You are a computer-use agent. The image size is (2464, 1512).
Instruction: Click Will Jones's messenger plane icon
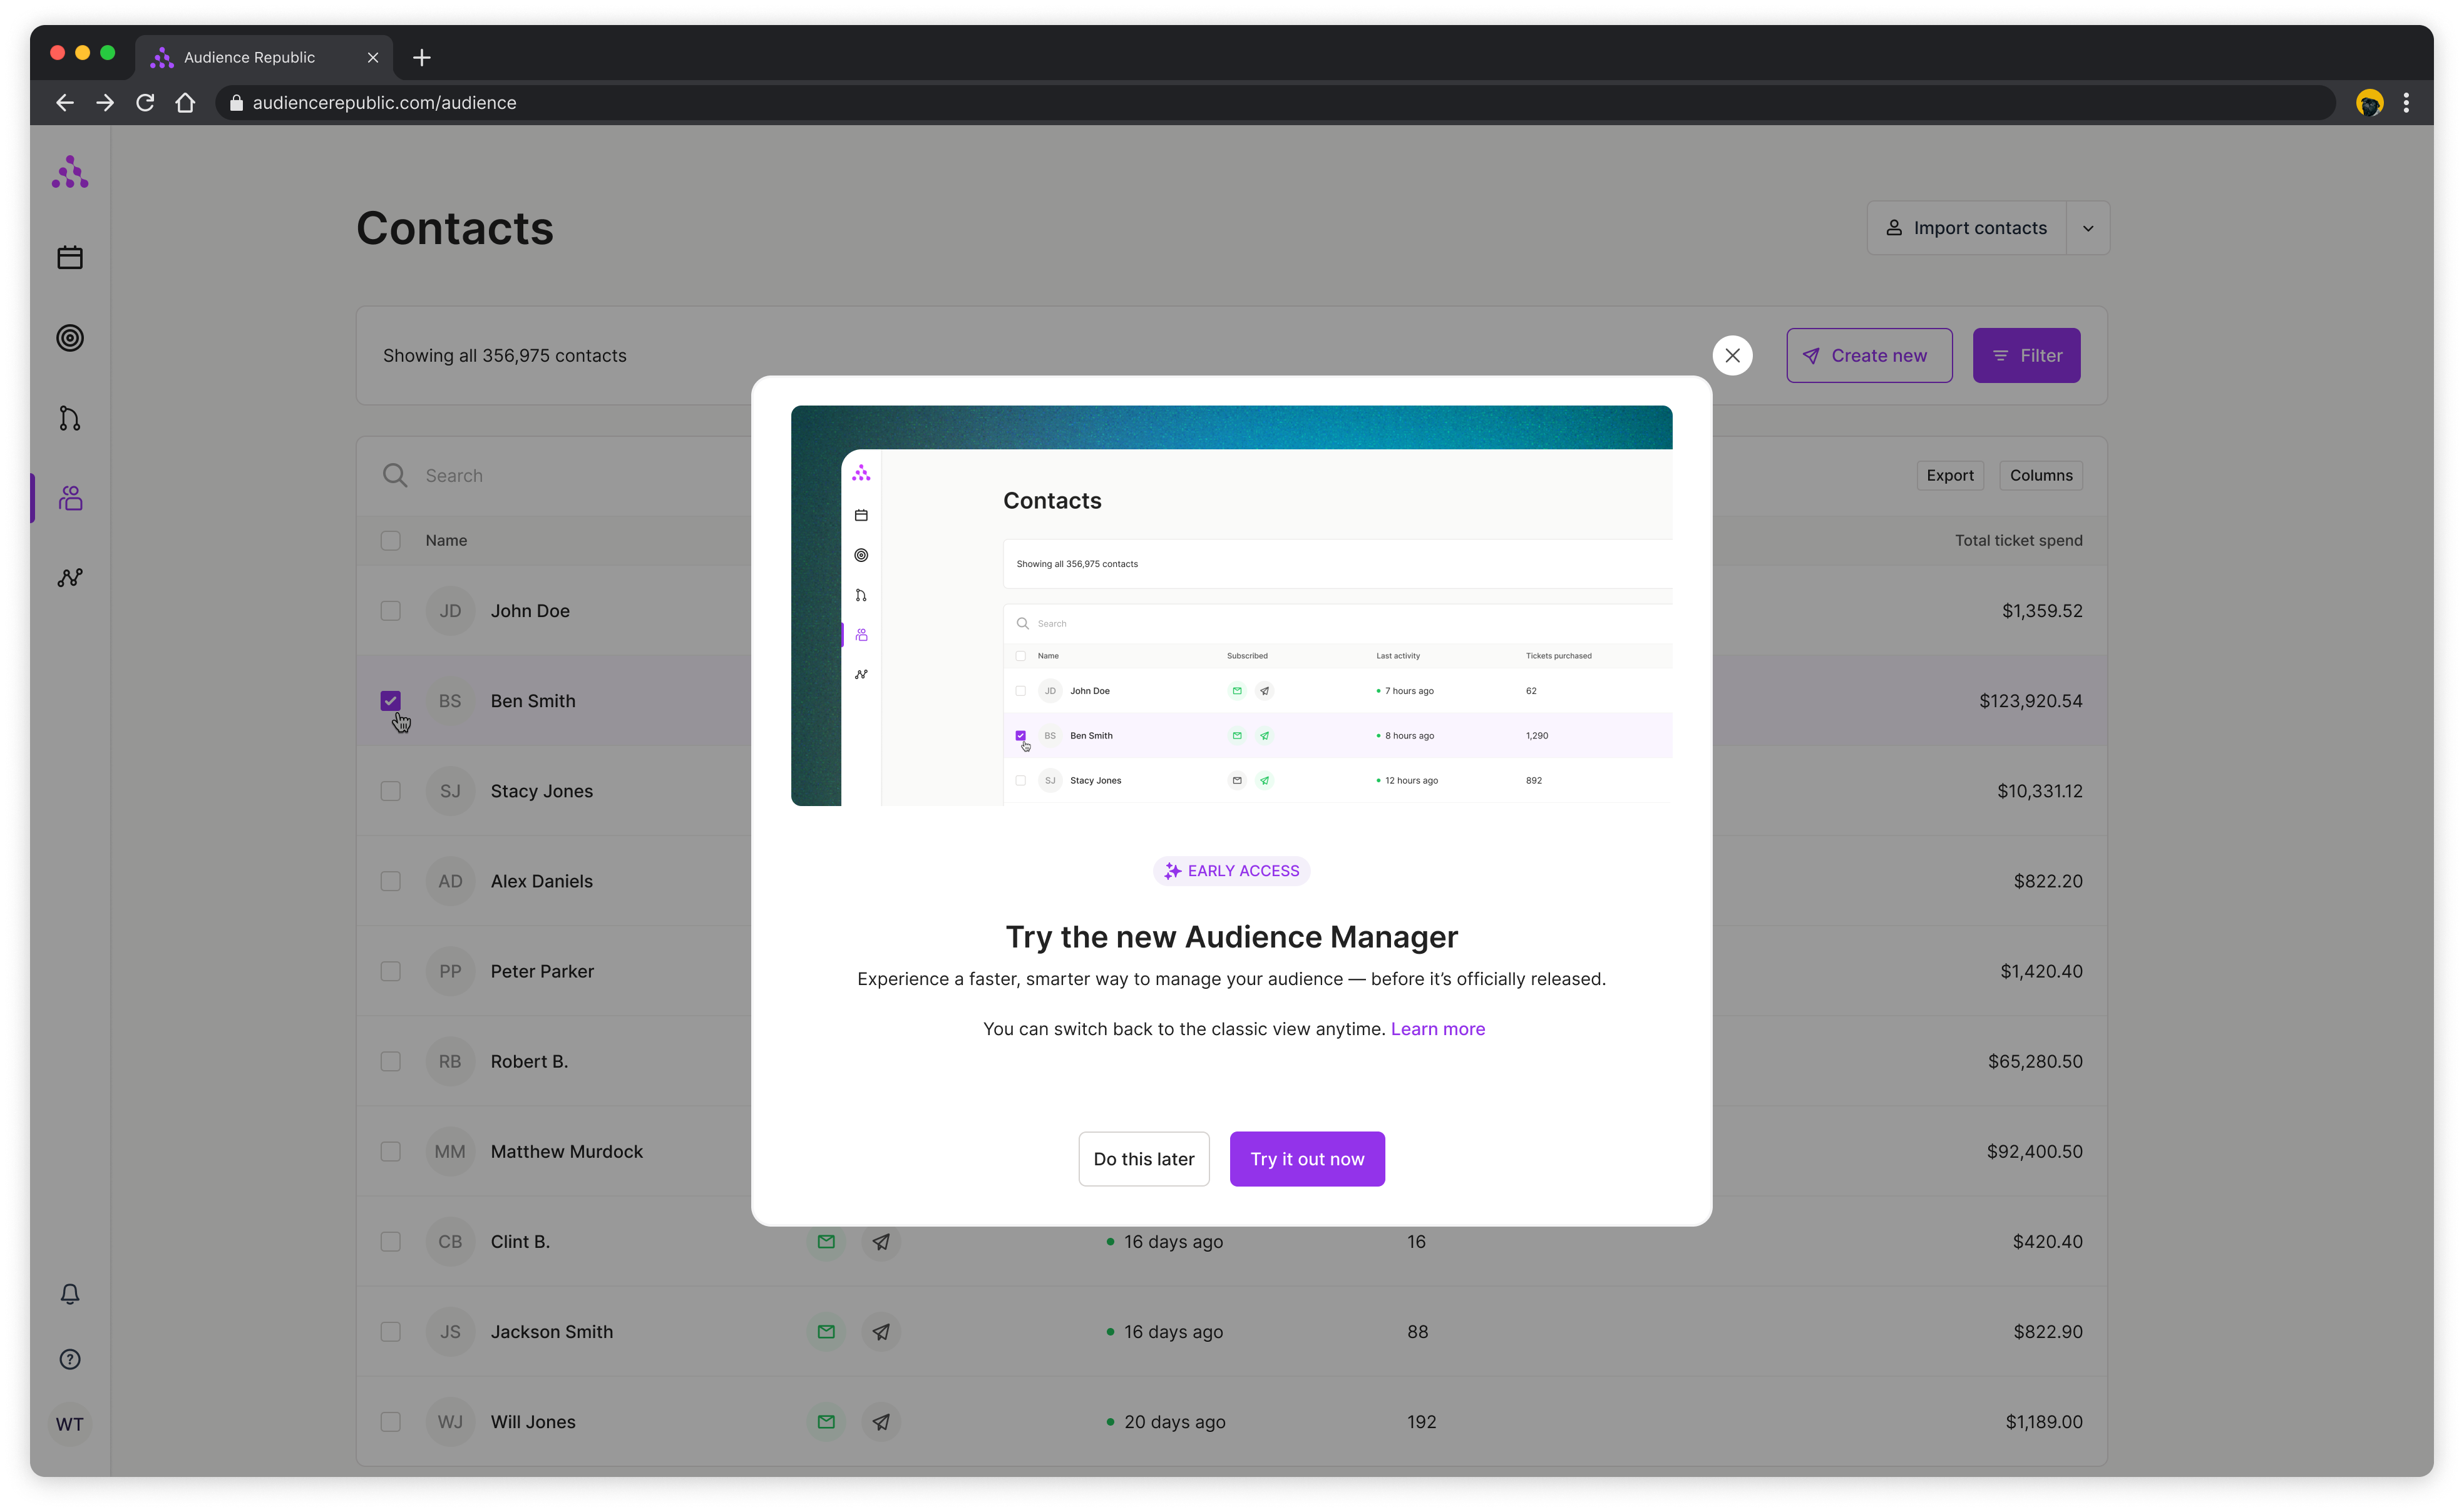coord(881,1421)
